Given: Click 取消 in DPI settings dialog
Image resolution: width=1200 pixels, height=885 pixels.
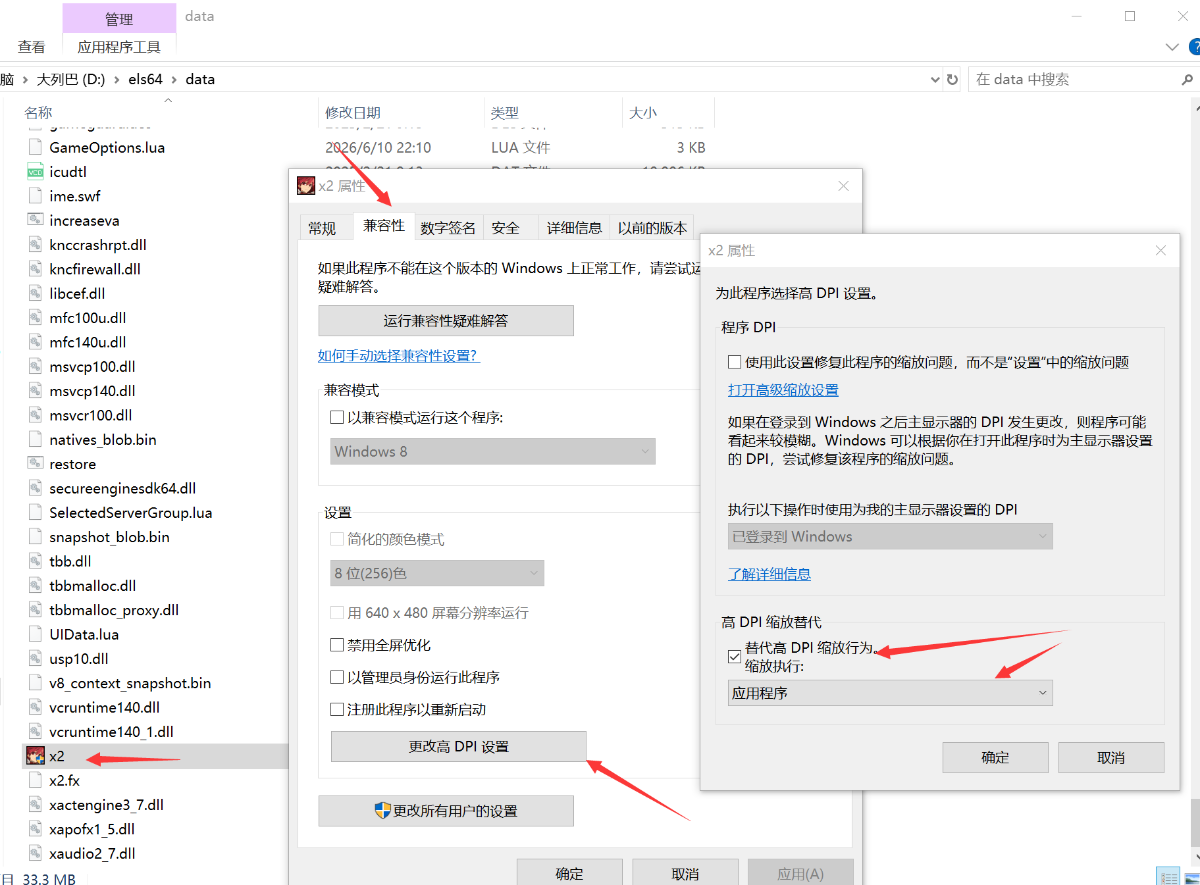Looking at the screenshot, I should point(1111,757).
